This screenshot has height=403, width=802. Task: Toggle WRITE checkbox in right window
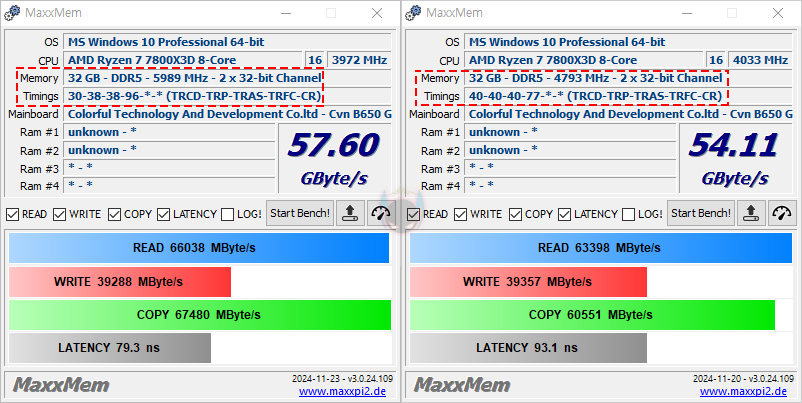pos(461,214)
